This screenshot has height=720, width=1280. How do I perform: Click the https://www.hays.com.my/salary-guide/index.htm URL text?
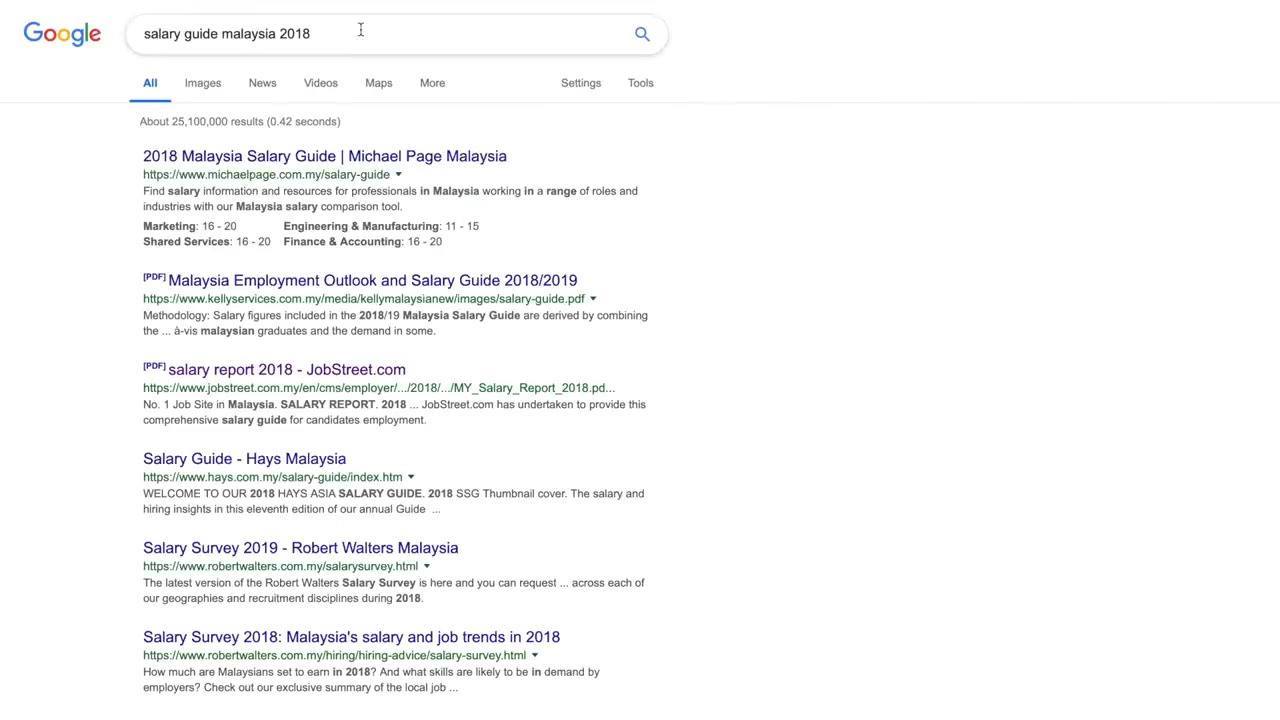[x=273, y=478]
